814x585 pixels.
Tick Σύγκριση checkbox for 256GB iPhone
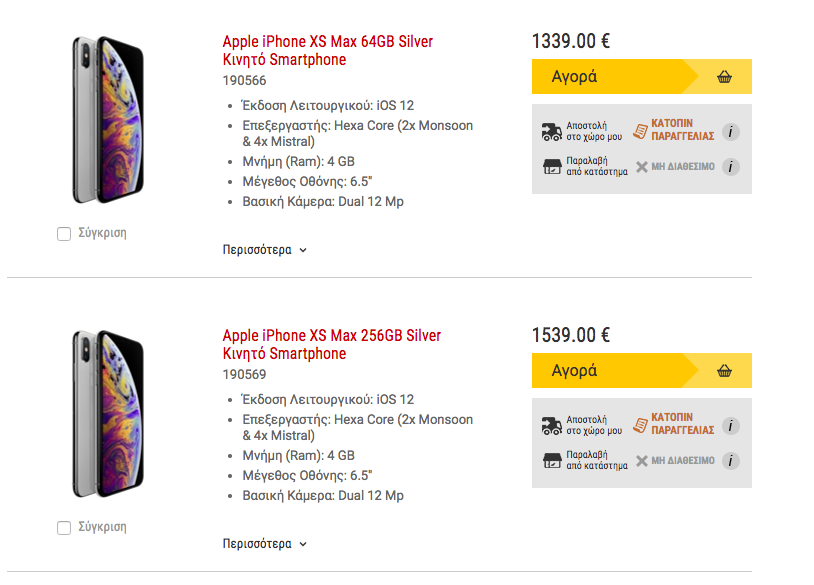64,528
